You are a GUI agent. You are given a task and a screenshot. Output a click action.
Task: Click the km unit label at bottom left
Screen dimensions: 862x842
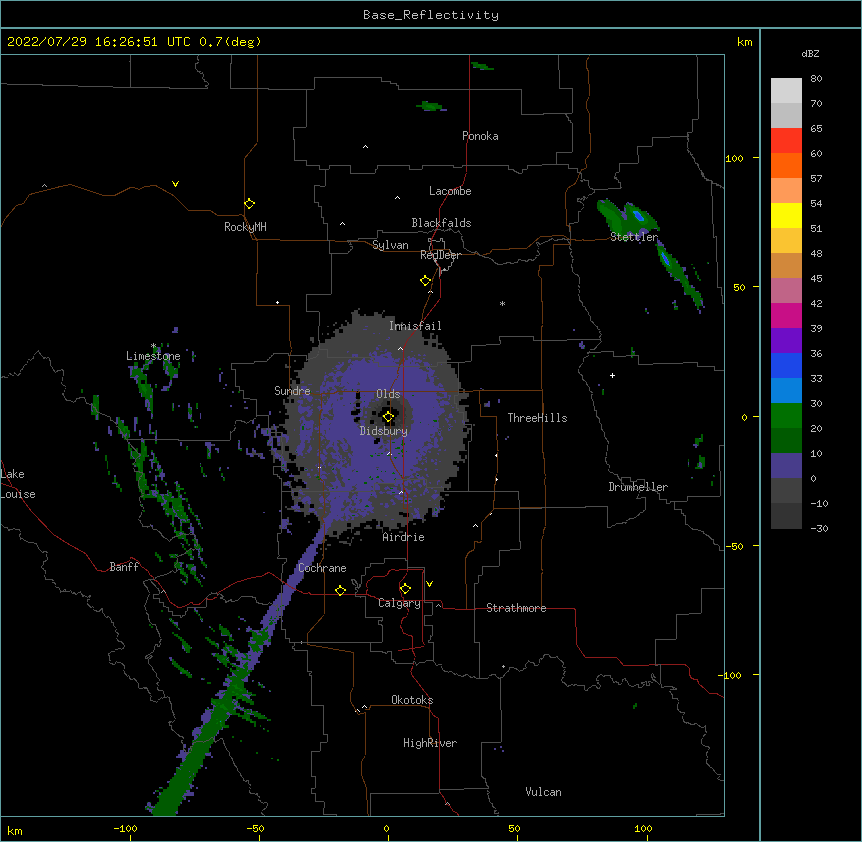[x=15, y=831]
